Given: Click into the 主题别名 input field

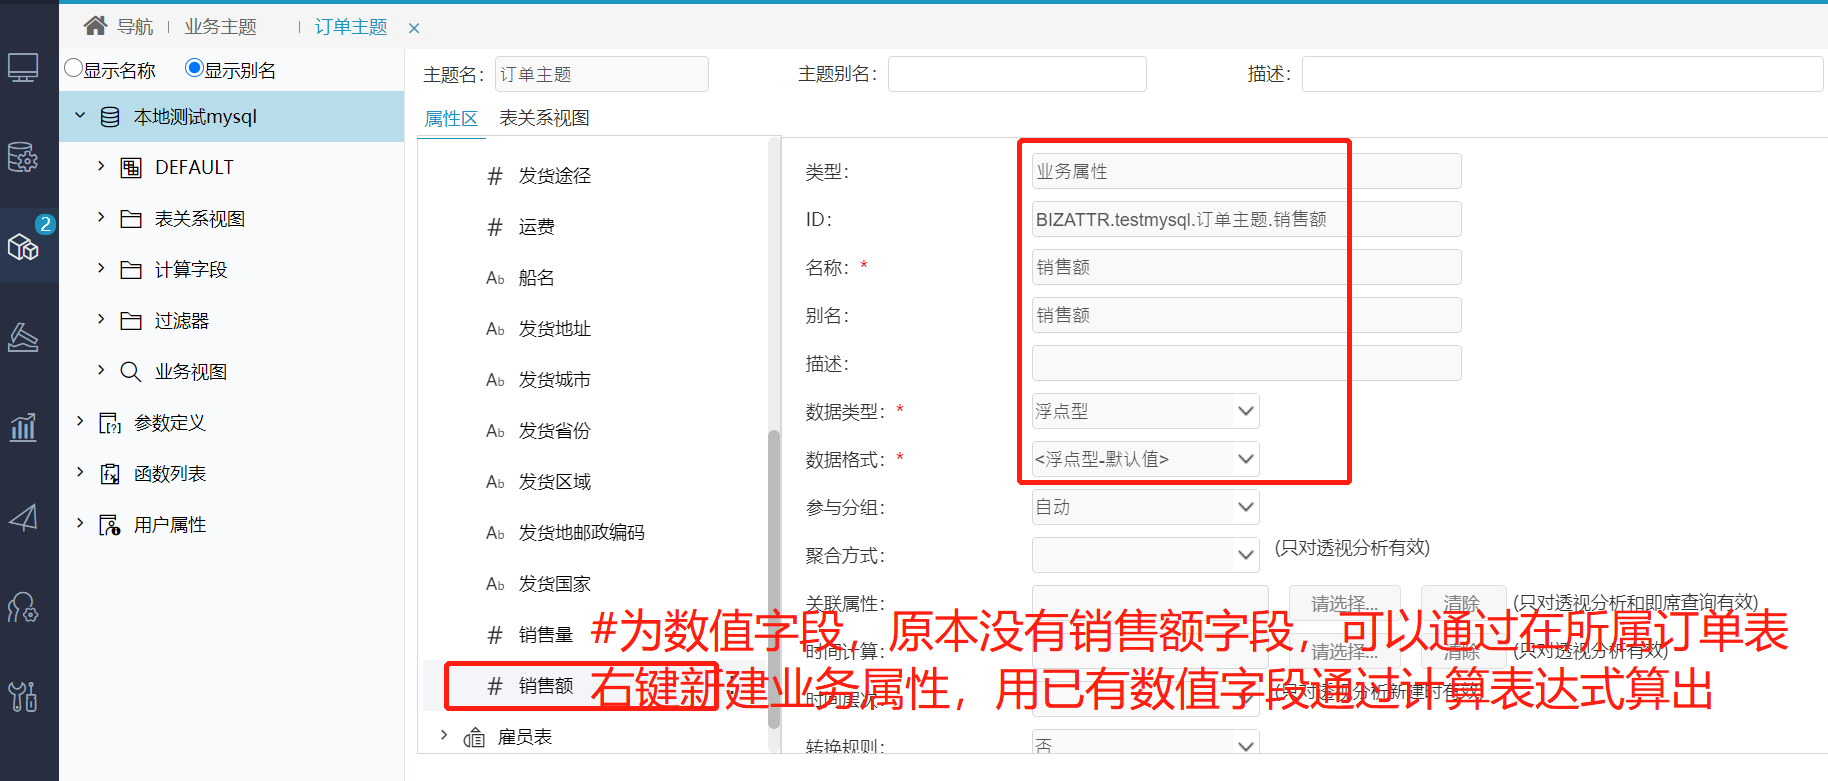Looking at the screenshot, I should [1017, 74].
